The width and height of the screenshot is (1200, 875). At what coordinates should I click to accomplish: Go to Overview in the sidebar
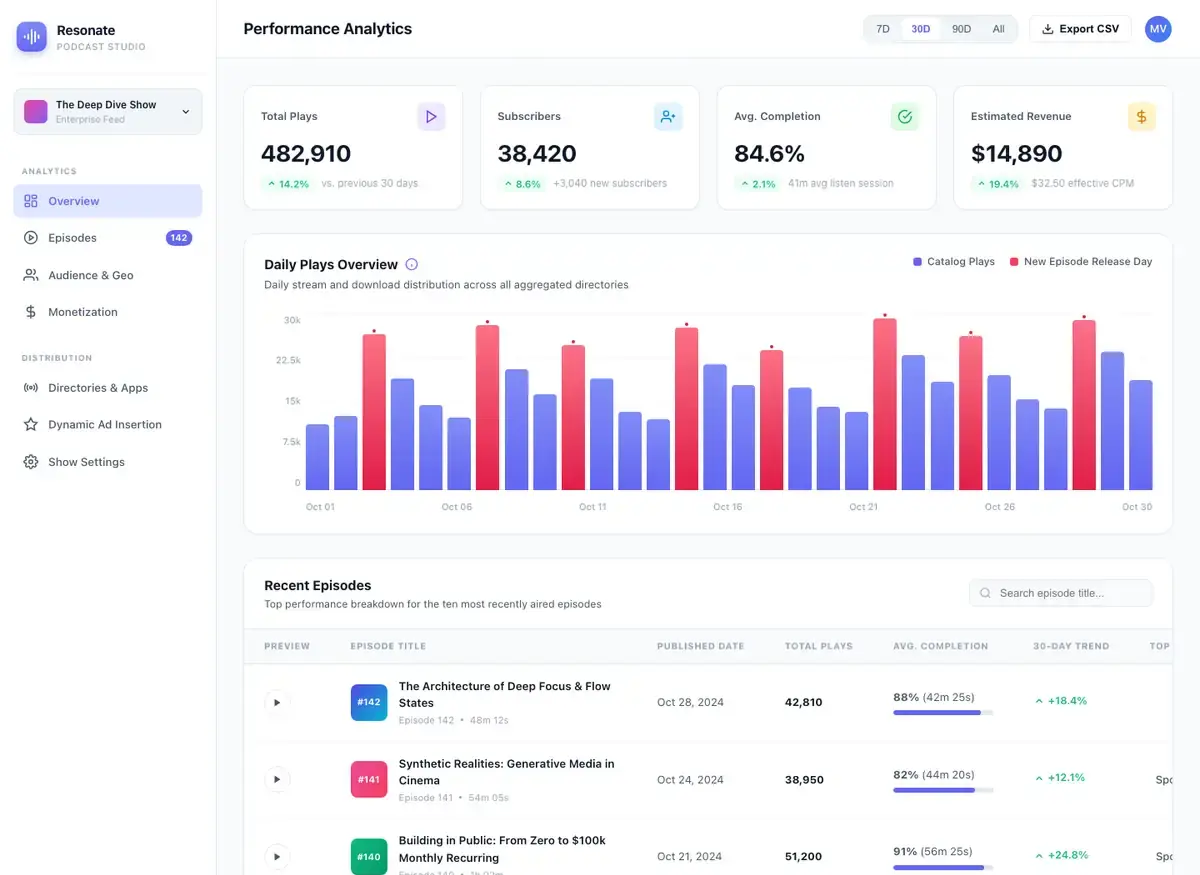108,201
